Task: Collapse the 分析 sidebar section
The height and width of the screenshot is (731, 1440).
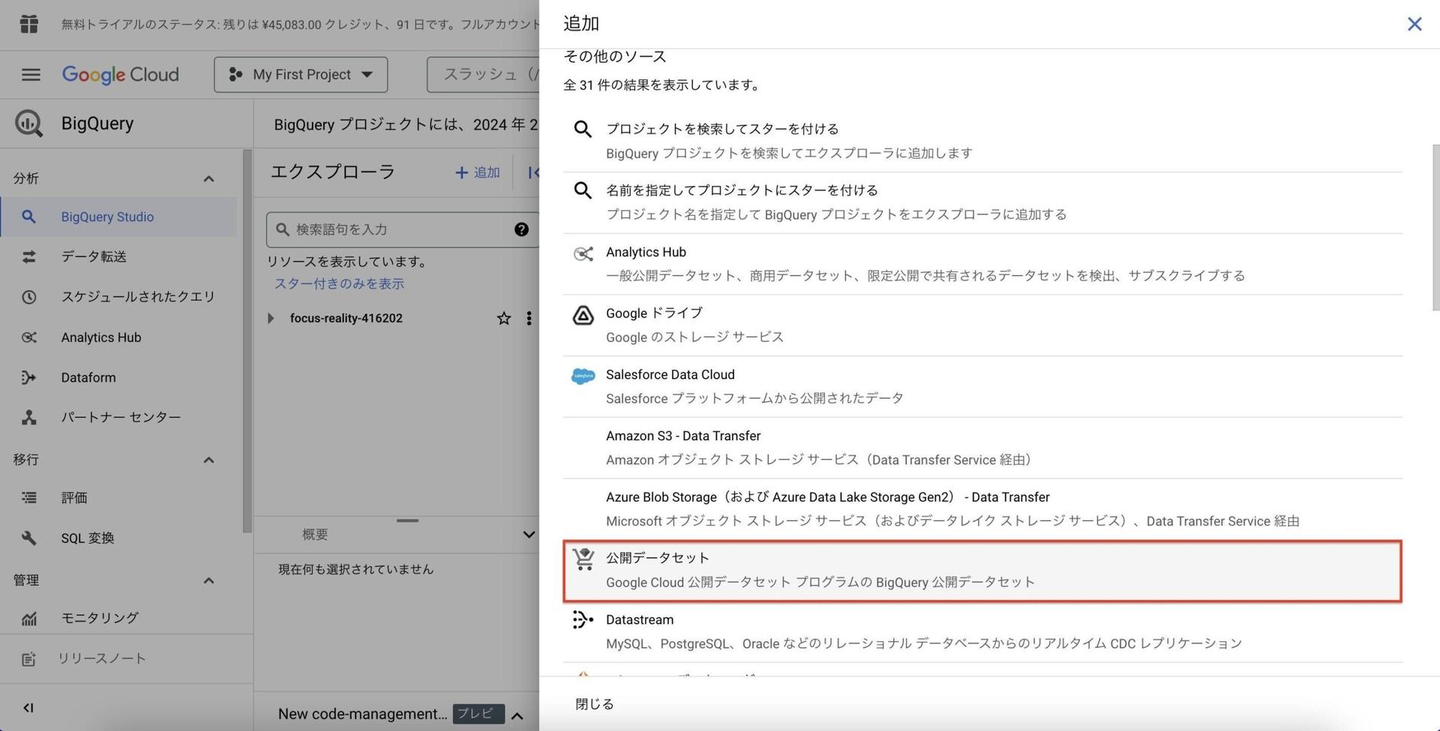Action: point(209,179)
